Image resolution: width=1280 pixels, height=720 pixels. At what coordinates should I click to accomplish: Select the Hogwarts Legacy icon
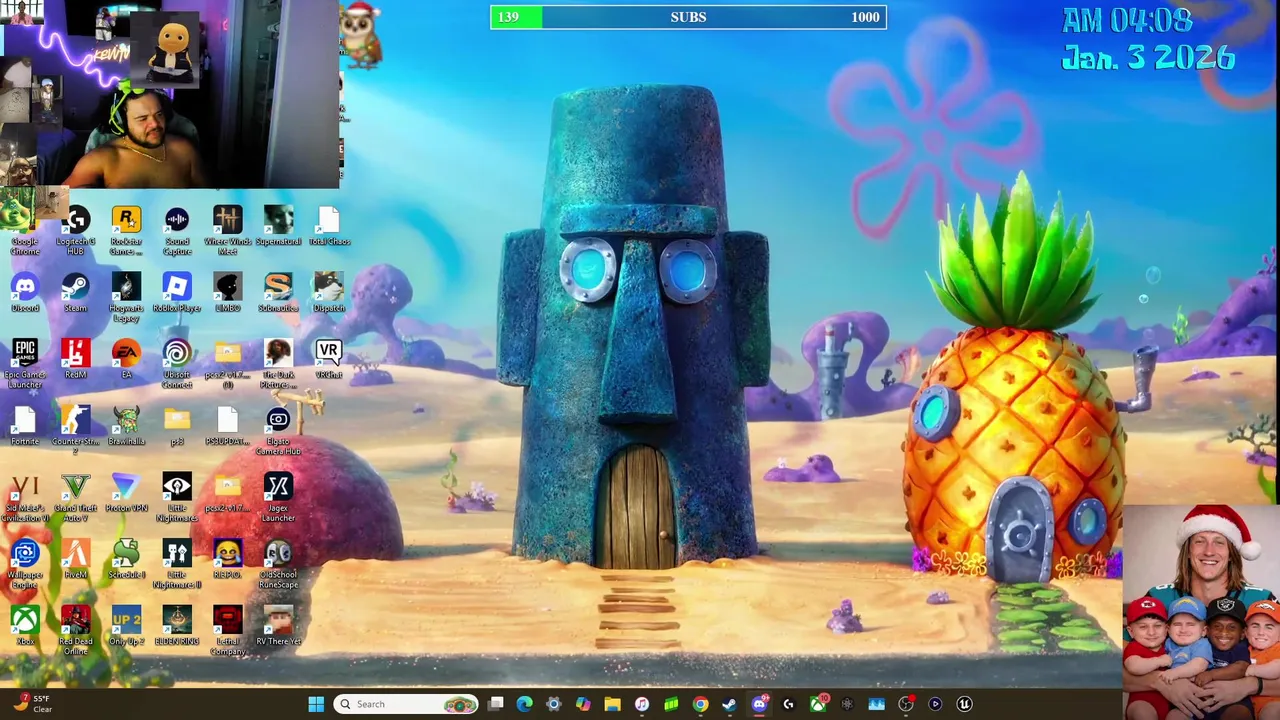[126, 298]
